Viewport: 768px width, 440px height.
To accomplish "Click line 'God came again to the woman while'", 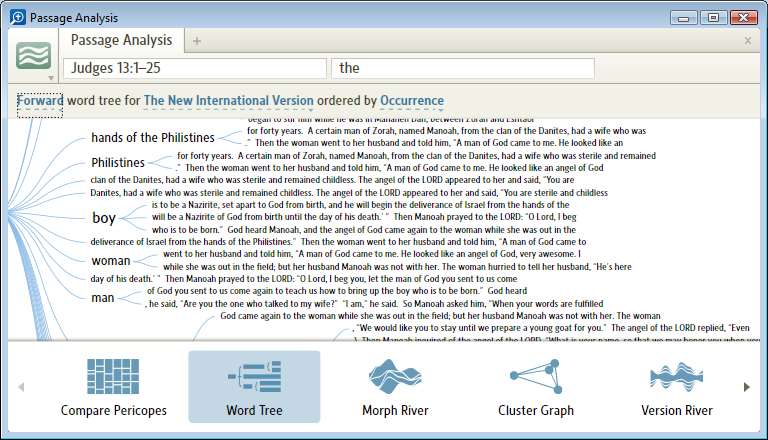I will point(440,316).
